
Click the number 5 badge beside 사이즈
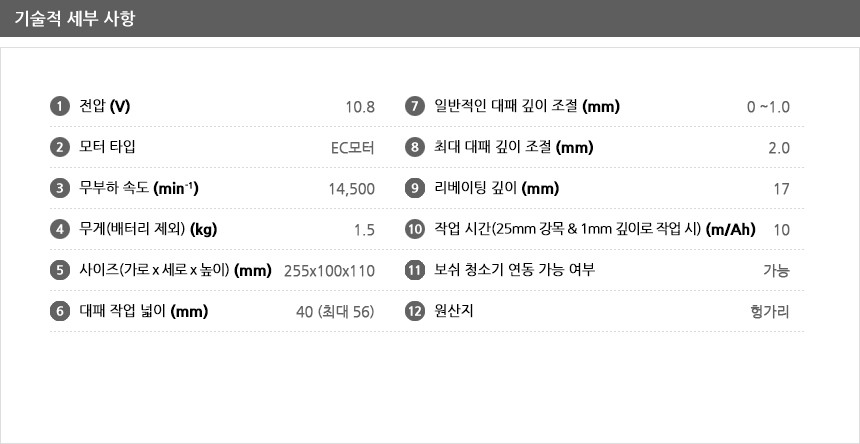click(x=59, y=270)
